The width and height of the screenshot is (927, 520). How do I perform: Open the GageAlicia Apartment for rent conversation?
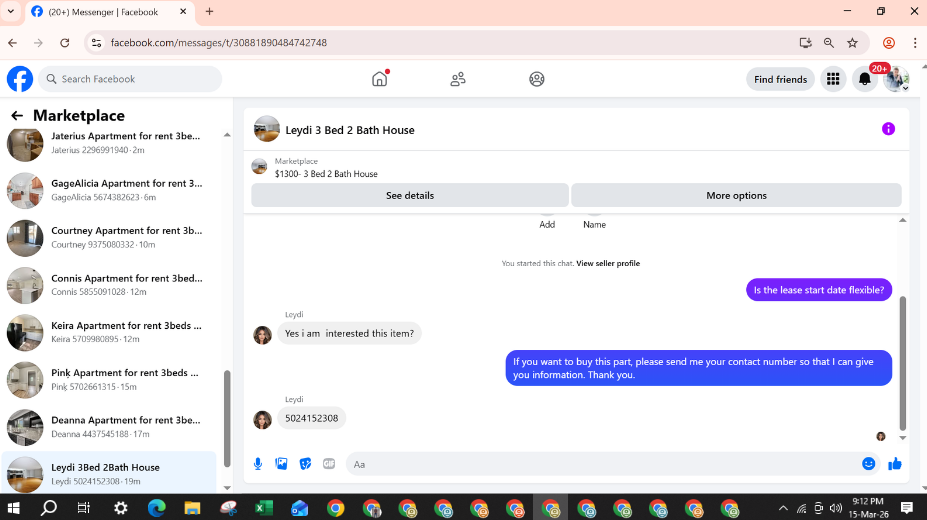109,190
